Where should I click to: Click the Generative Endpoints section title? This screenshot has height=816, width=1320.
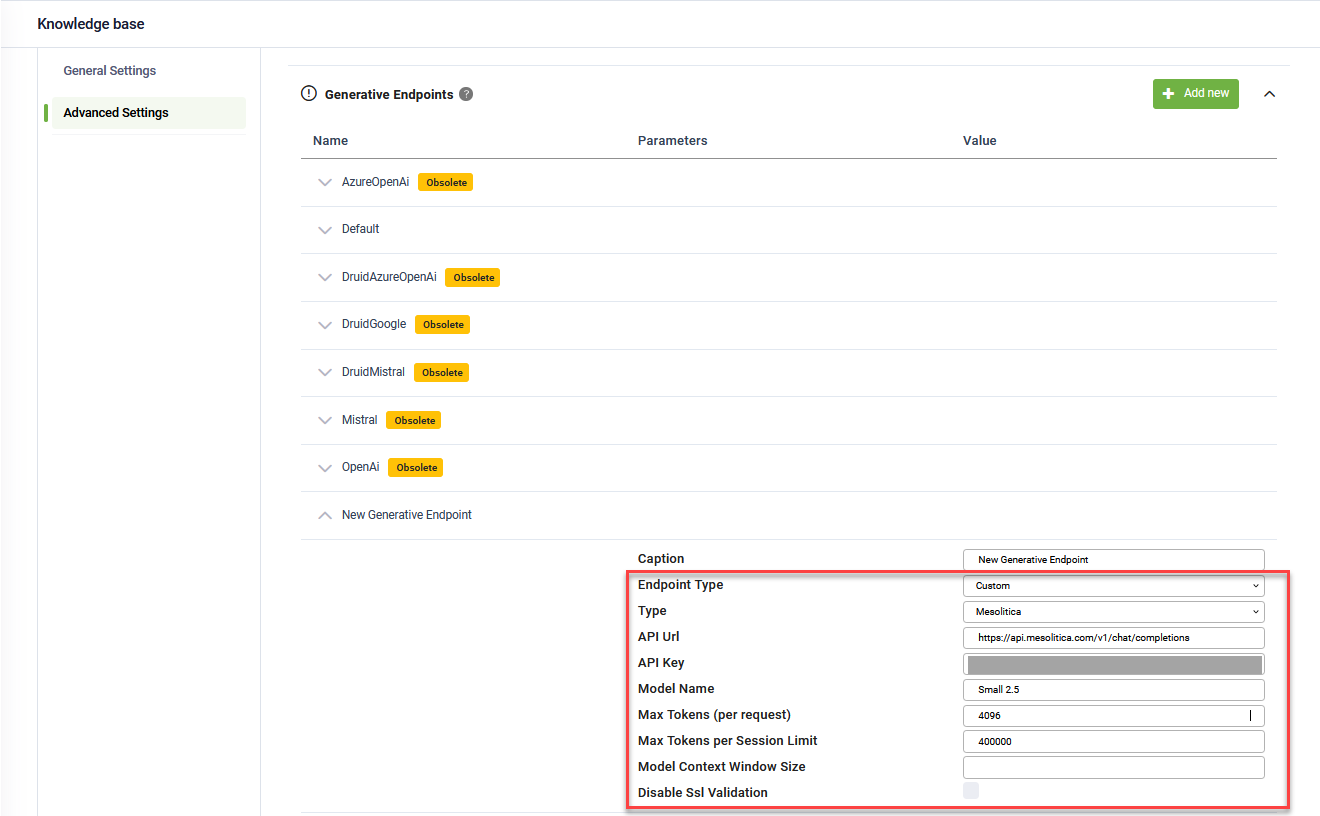click(389, 94)
